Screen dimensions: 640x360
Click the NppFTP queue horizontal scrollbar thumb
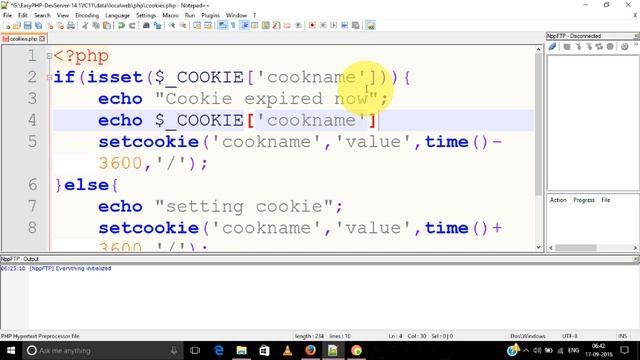[576, 248]
